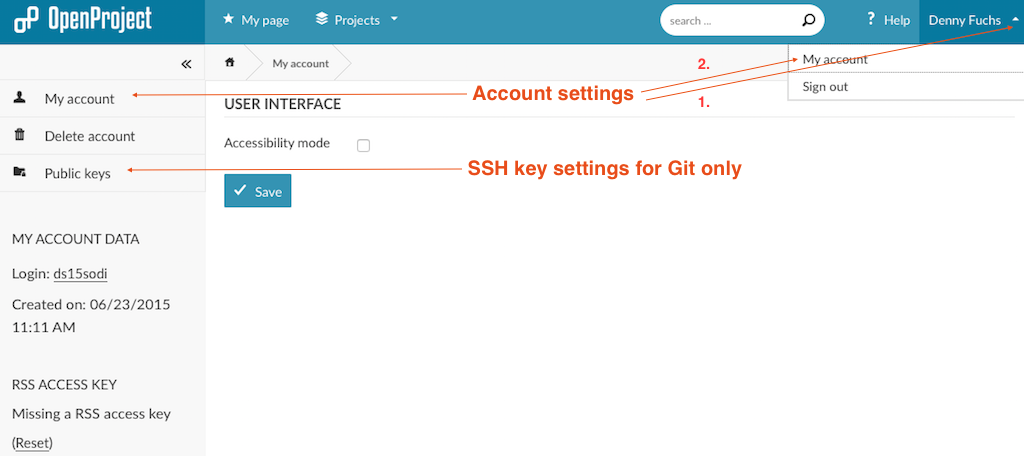Click the Reset RSS access key link

(x=32, y=442)
